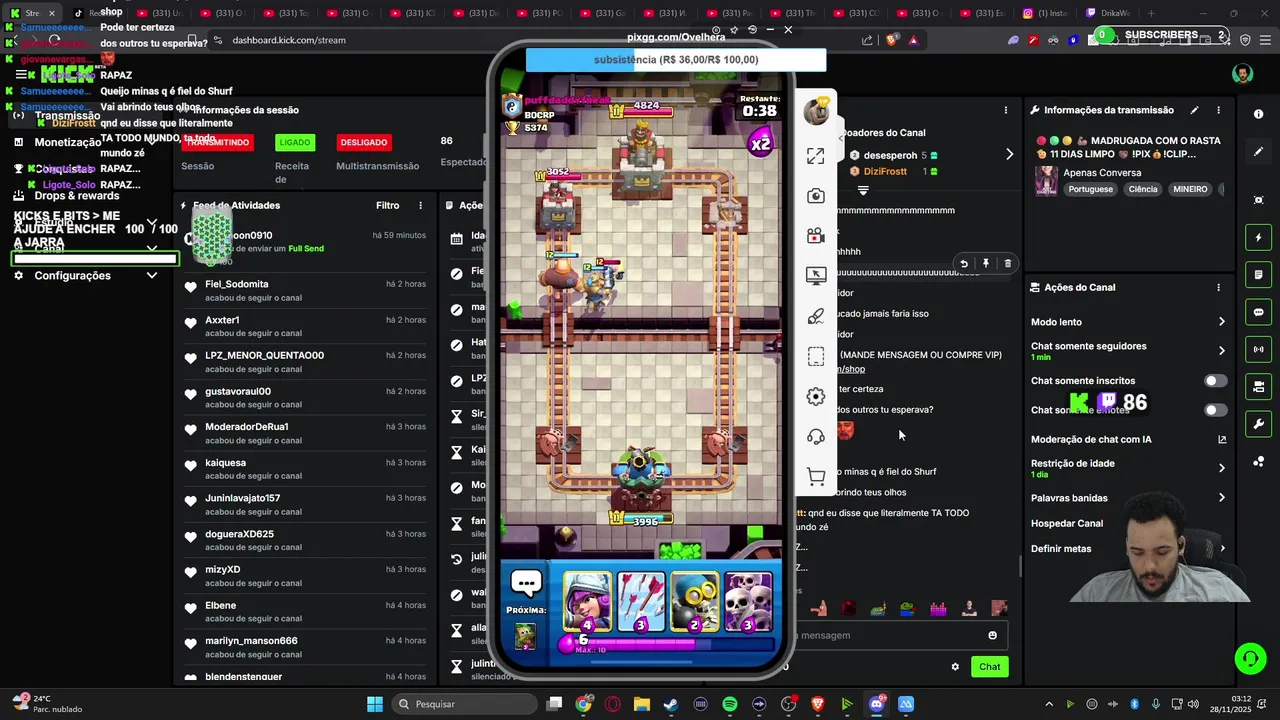Screen dimensions: 1280x720
Task: Edit stream info with pencil icon
Action: click(x=1194, y=110)
